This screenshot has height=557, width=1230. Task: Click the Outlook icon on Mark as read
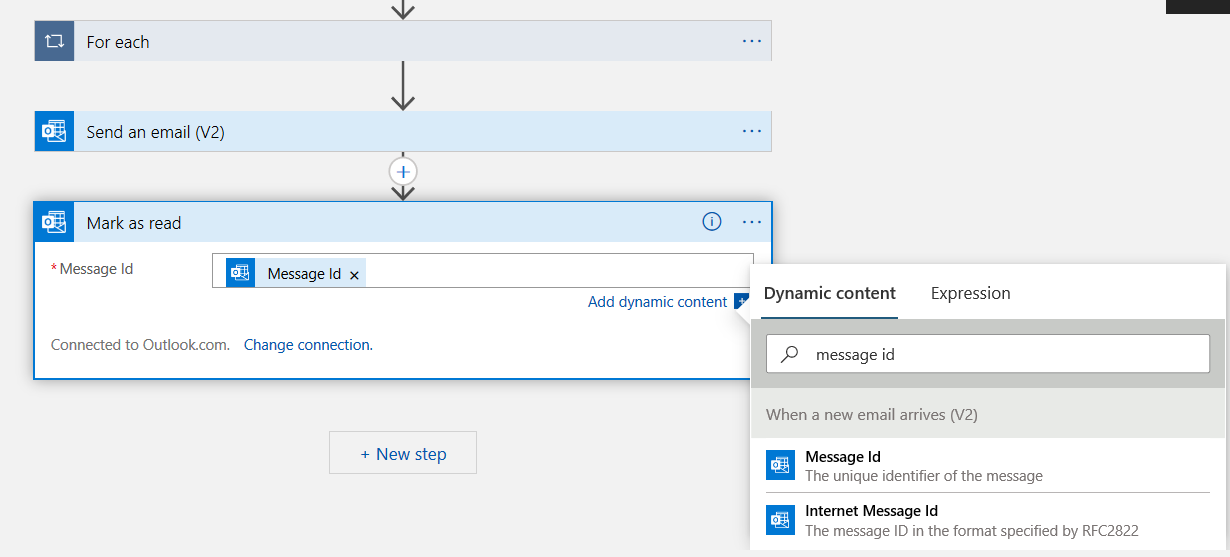pyautogui.click(x=54, y=223)
